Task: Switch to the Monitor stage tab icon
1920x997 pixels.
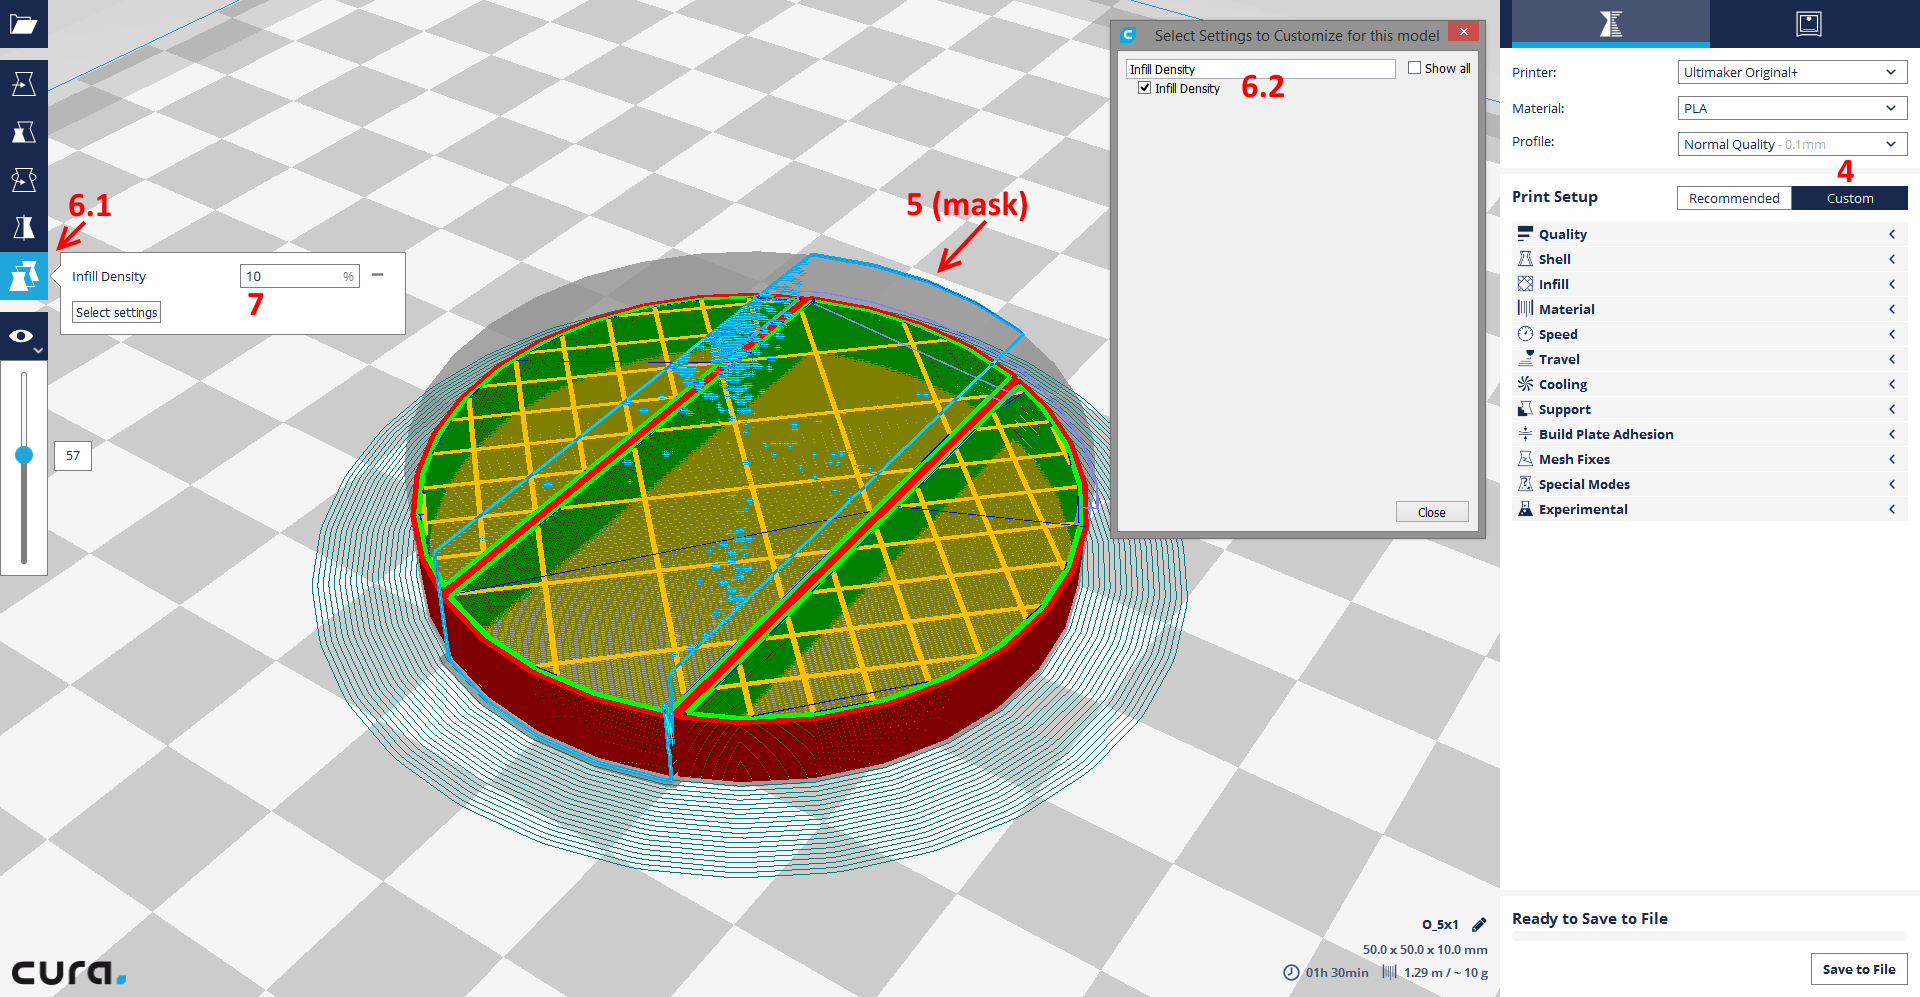Action: coord(1808,24)
